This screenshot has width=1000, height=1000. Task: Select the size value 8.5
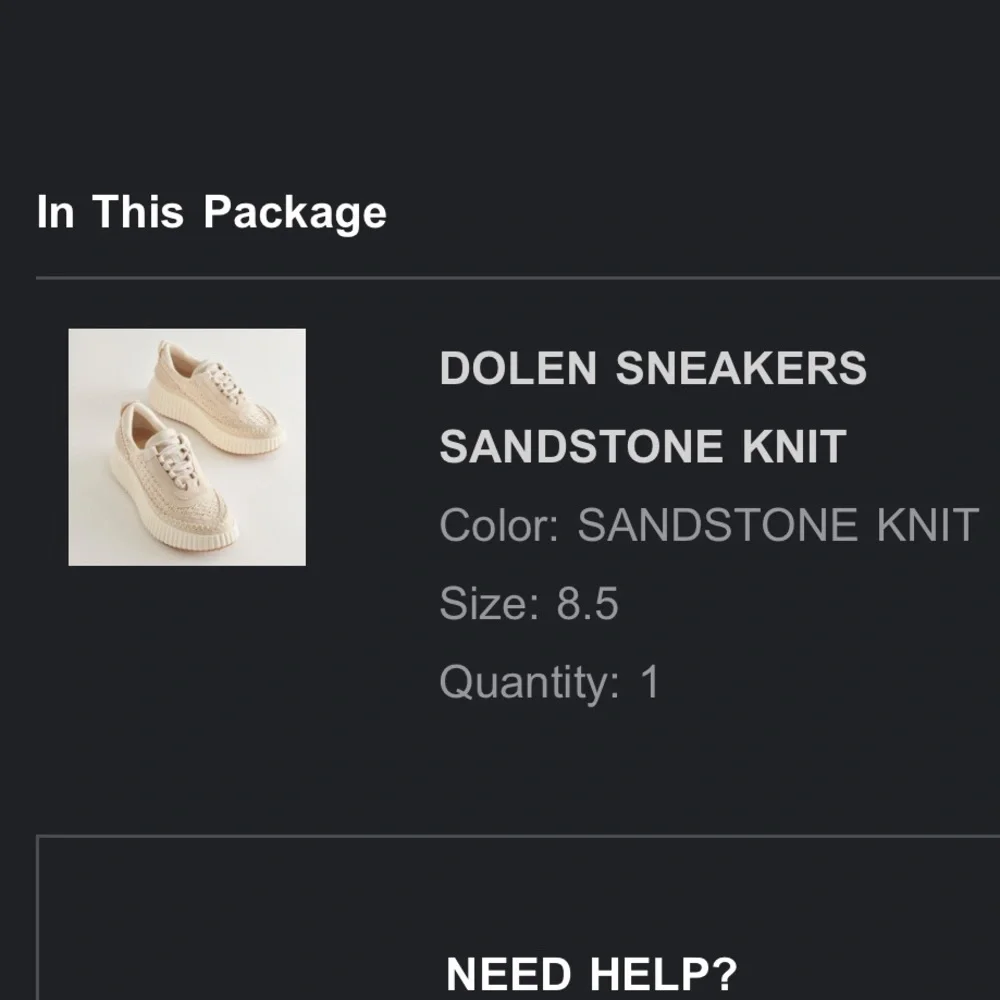588,604
